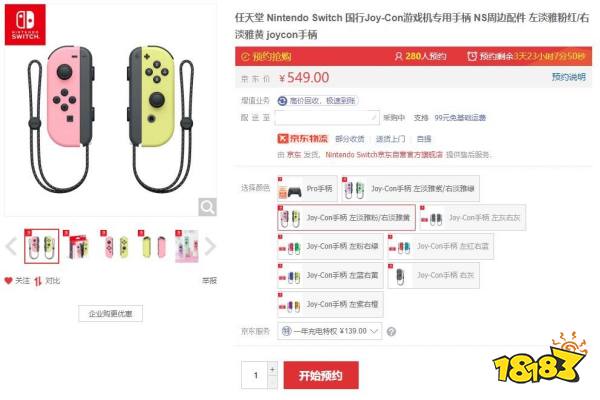The width and height of the screenshot is (600, 400).
Task: Select Joy-Con 左粉右绿 option
Action: point(330,247)
